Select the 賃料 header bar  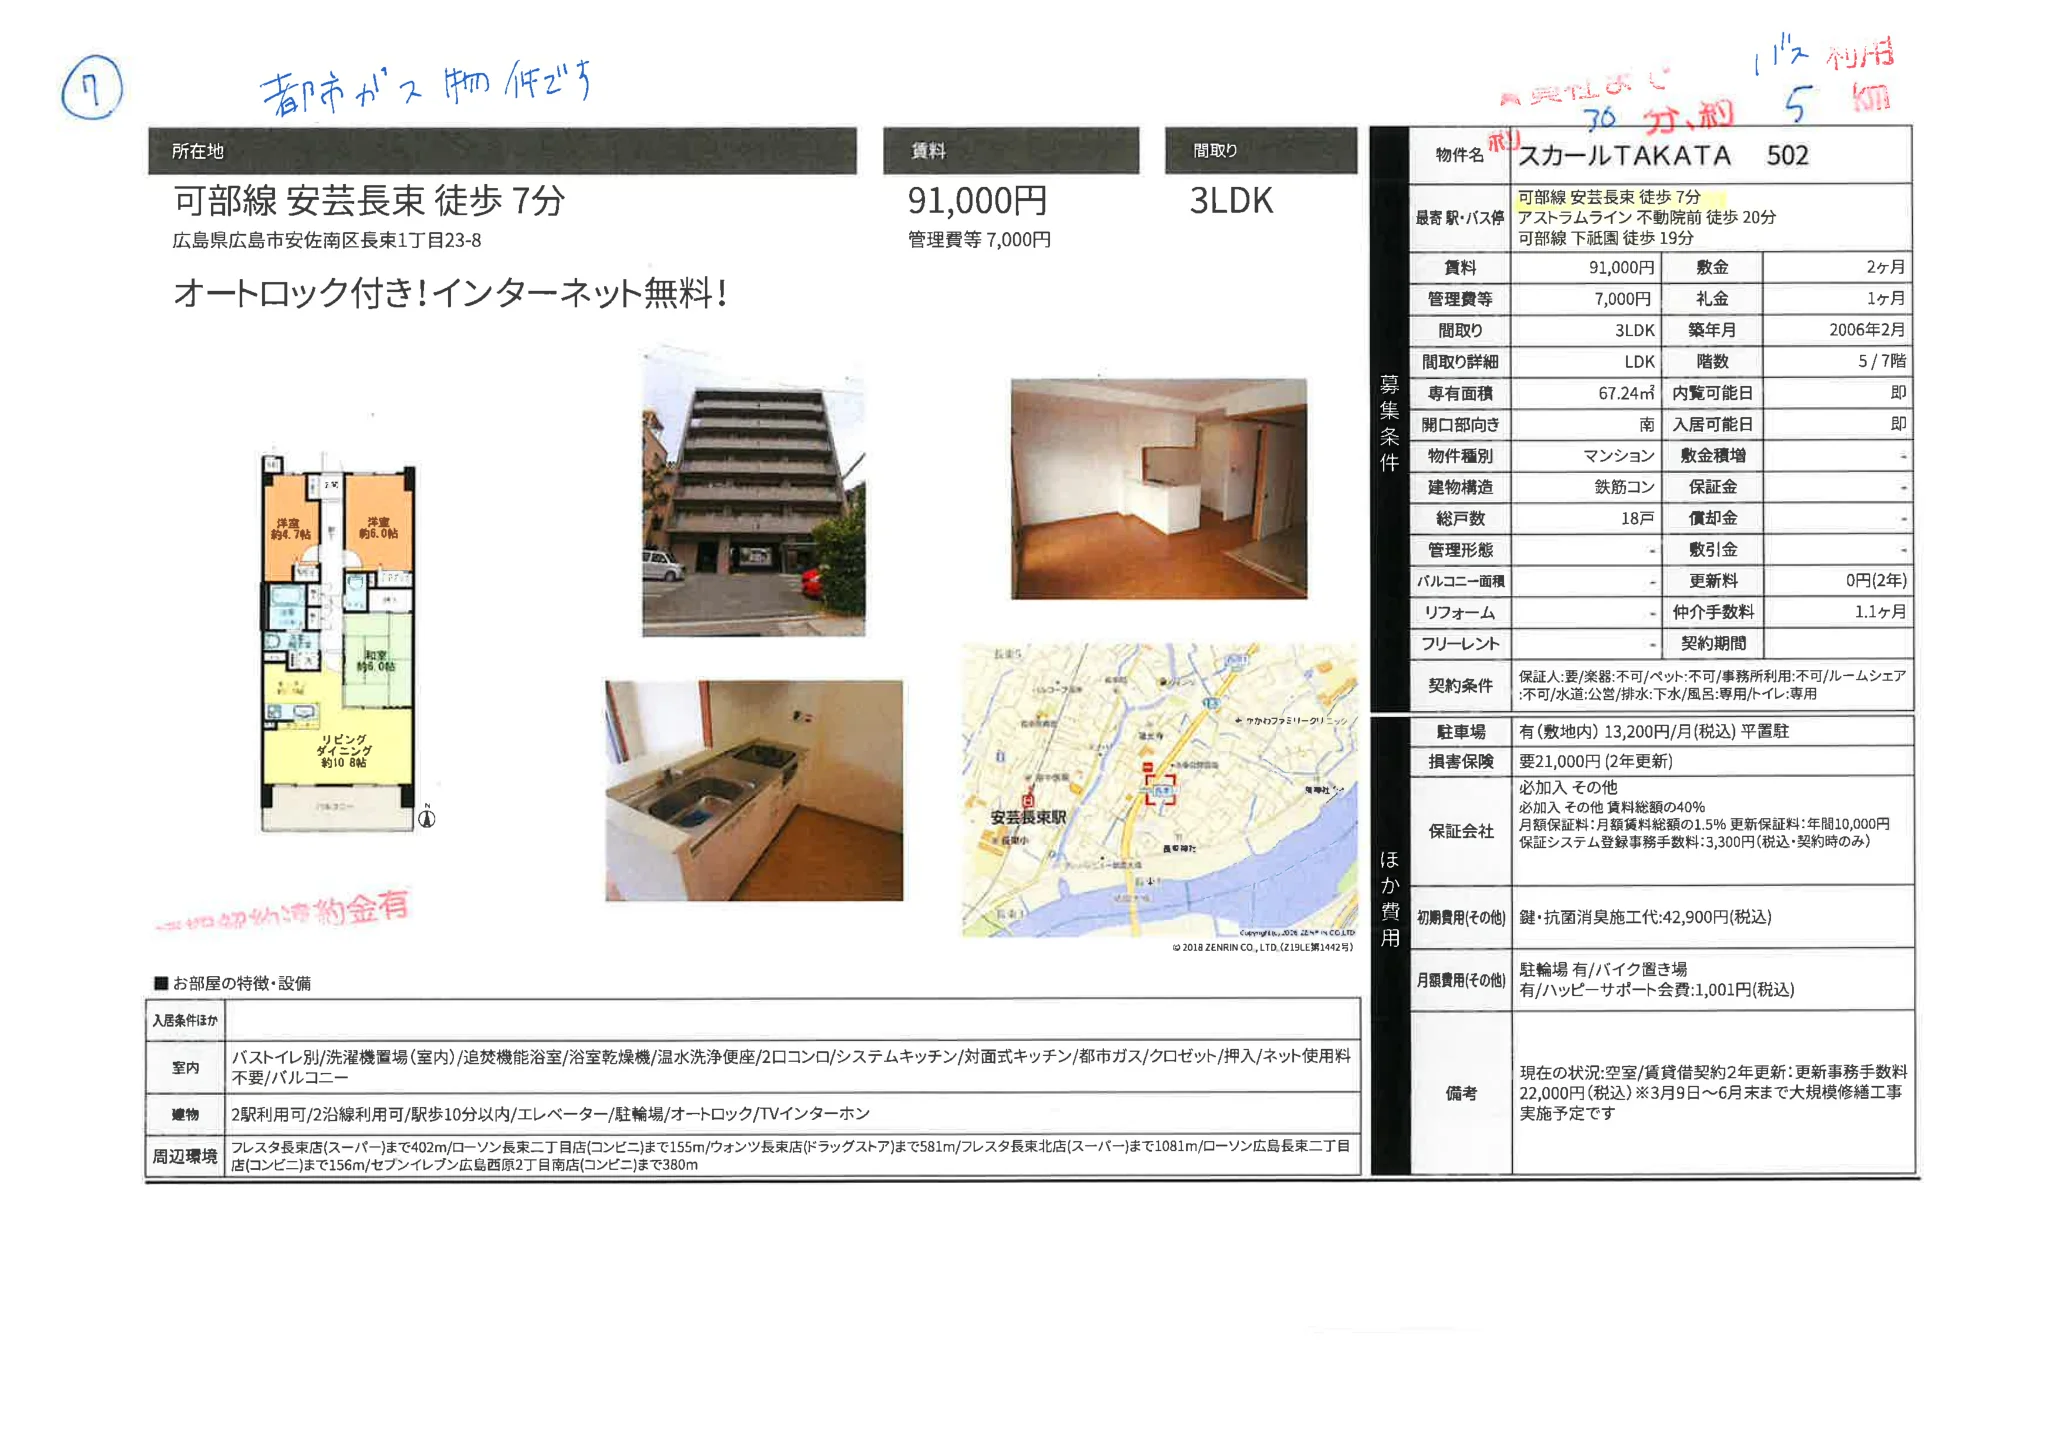[x=1011, y=151]
